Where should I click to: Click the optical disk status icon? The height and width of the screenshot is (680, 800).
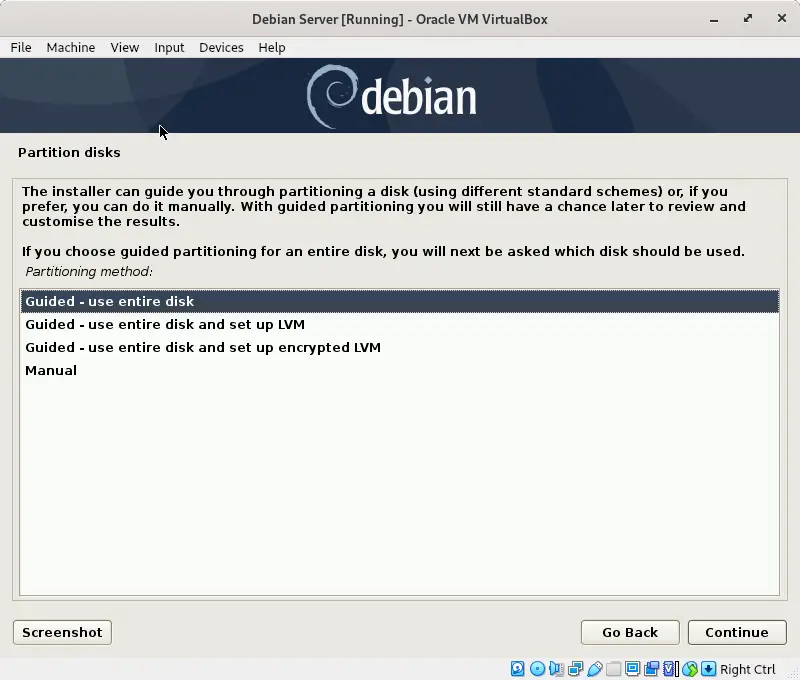pos(537,669)
